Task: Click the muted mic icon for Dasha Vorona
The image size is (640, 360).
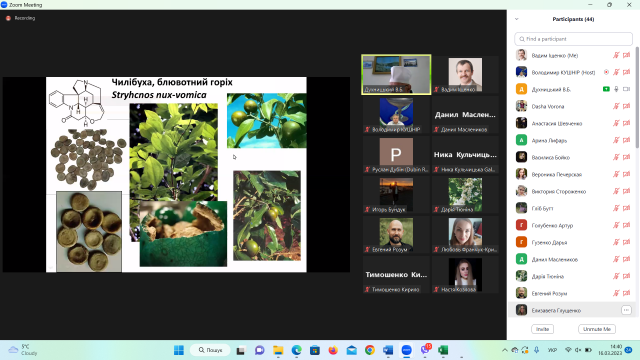Action: (x=616, y=106)
